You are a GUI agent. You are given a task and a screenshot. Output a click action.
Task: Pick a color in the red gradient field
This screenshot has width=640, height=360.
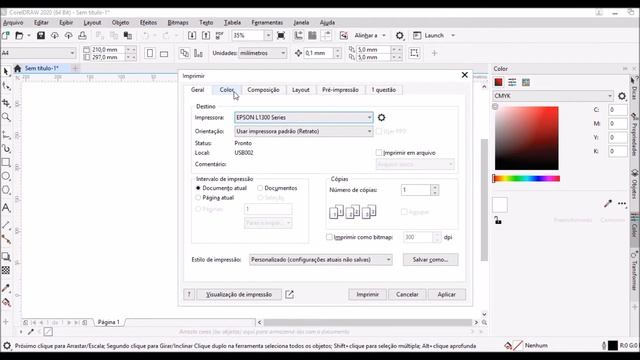pos(527,138)
